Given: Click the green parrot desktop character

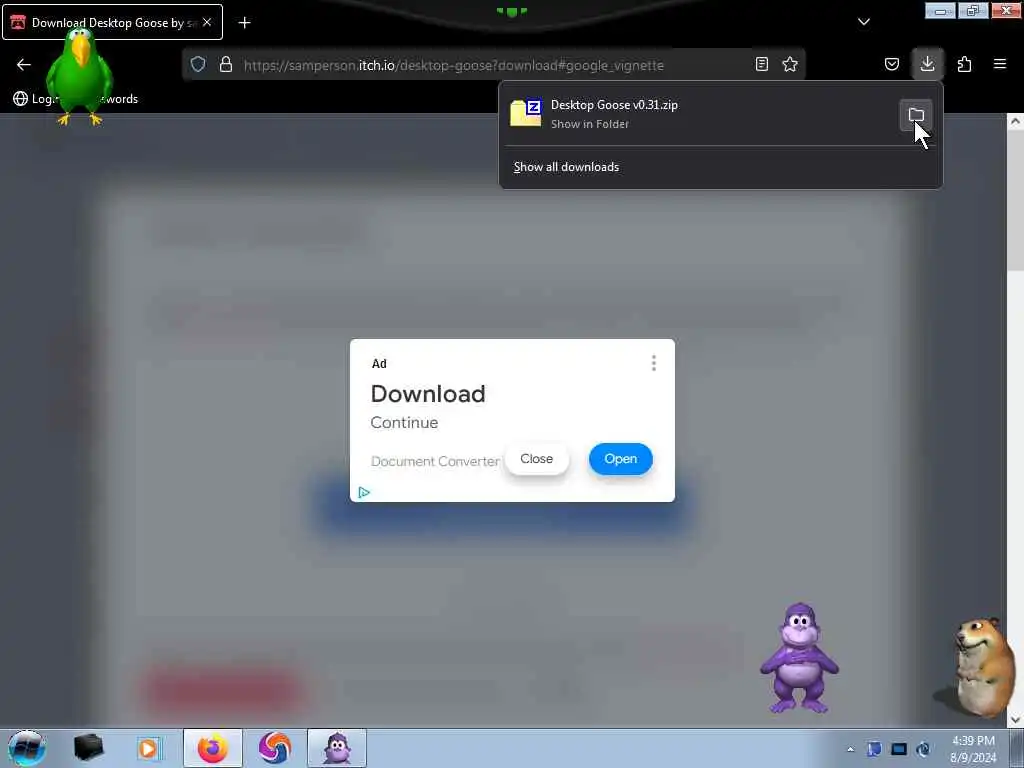Looking at the screenshot, I should [80, 75].
